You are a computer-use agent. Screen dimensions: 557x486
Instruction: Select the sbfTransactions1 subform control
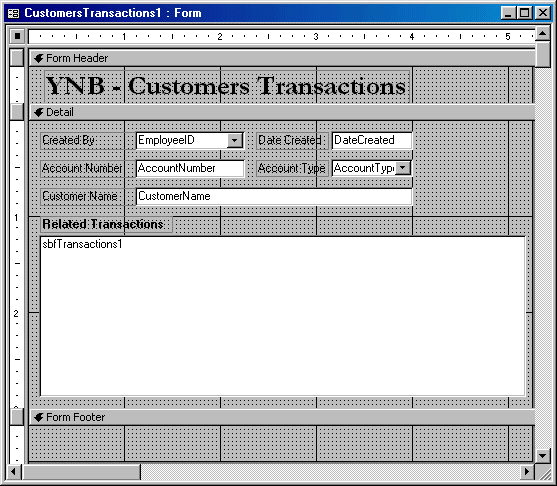point(283,316)
